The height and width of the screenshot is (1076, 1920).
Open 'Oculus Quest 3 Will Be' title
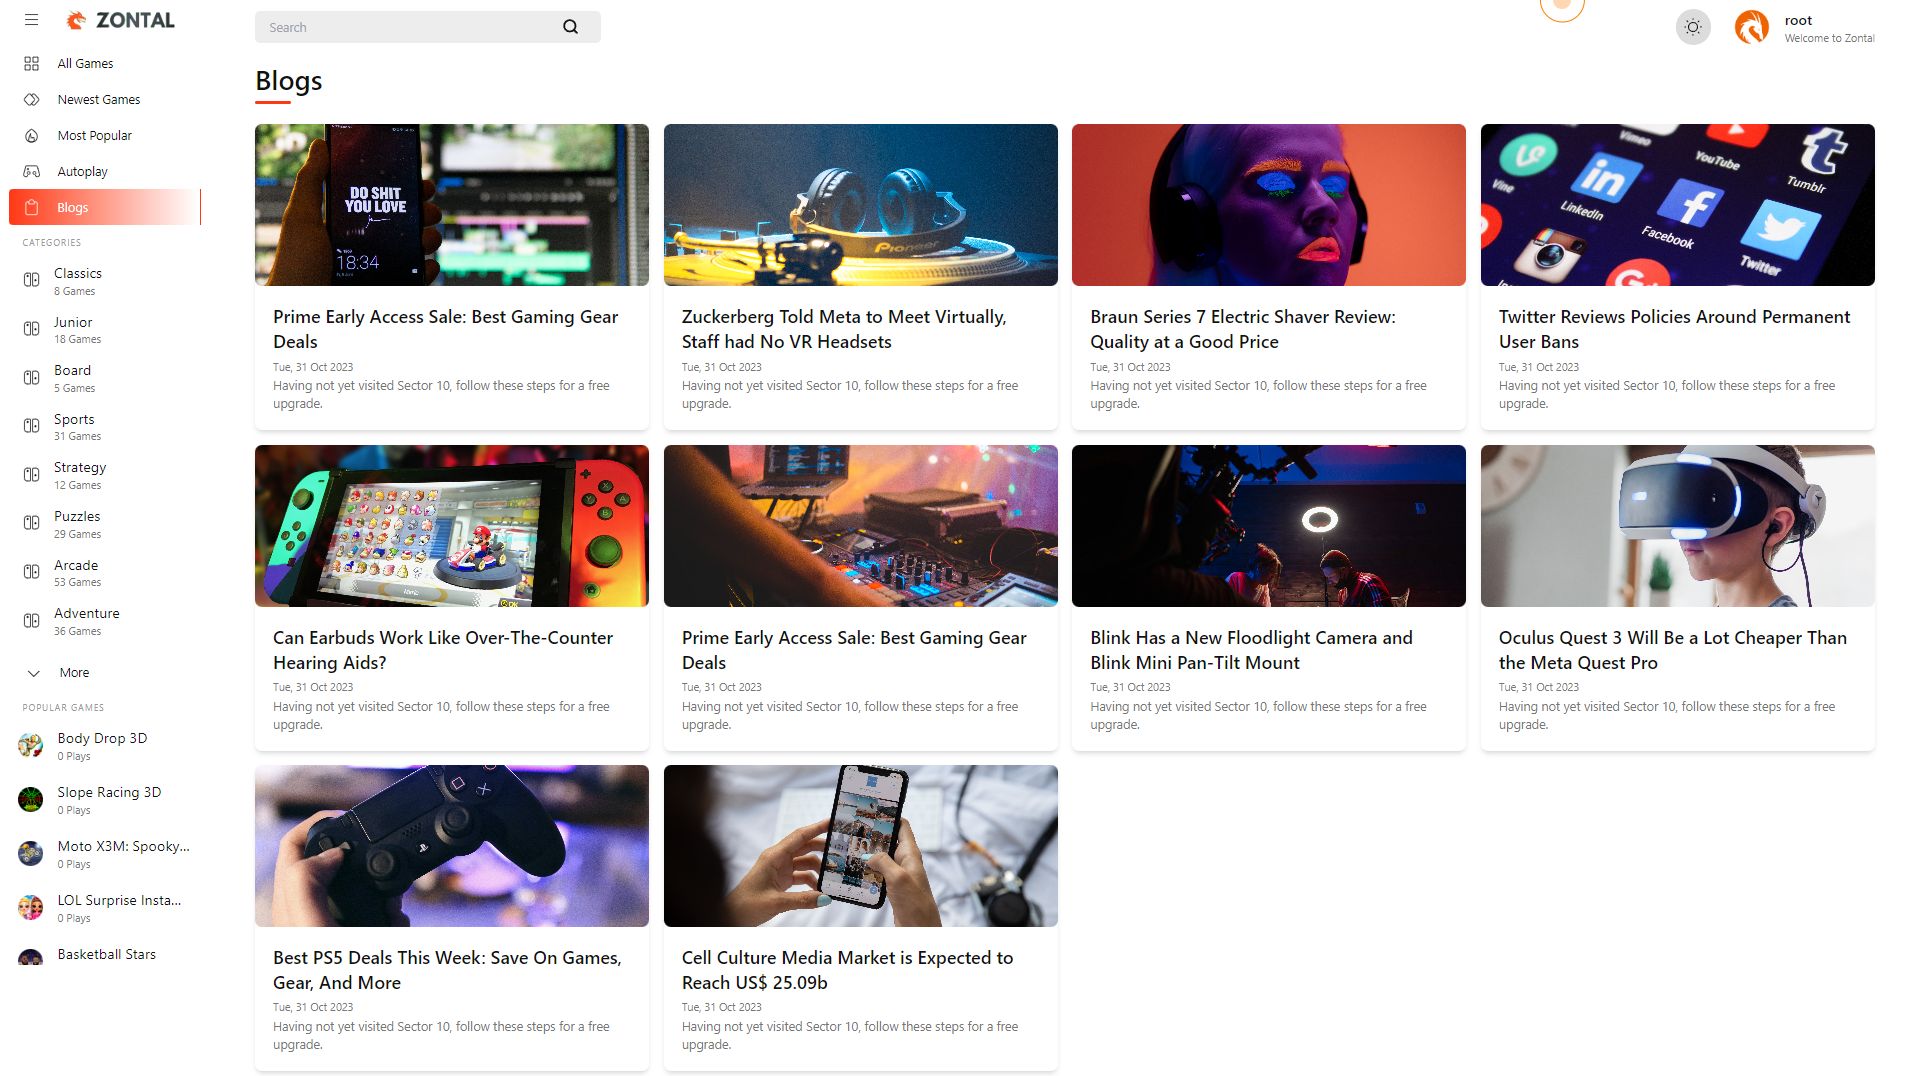(x=1672, y=650)
